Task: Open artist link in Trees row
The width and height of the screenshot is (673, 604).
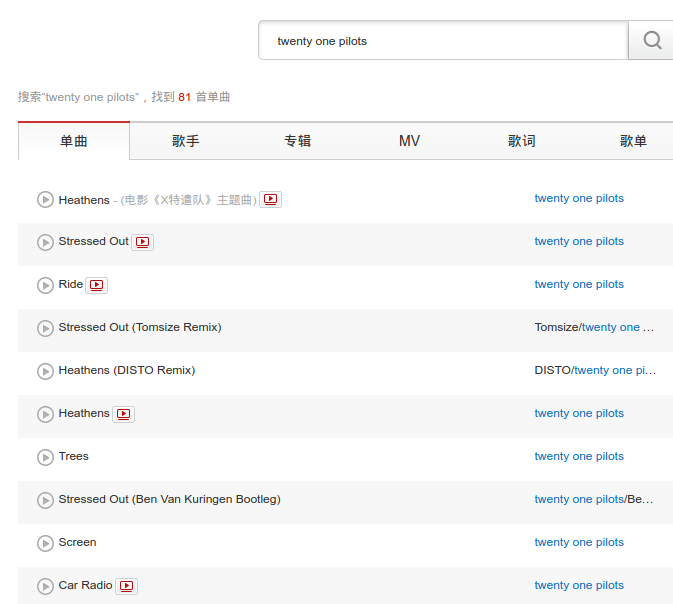Action: coord(579,456)
